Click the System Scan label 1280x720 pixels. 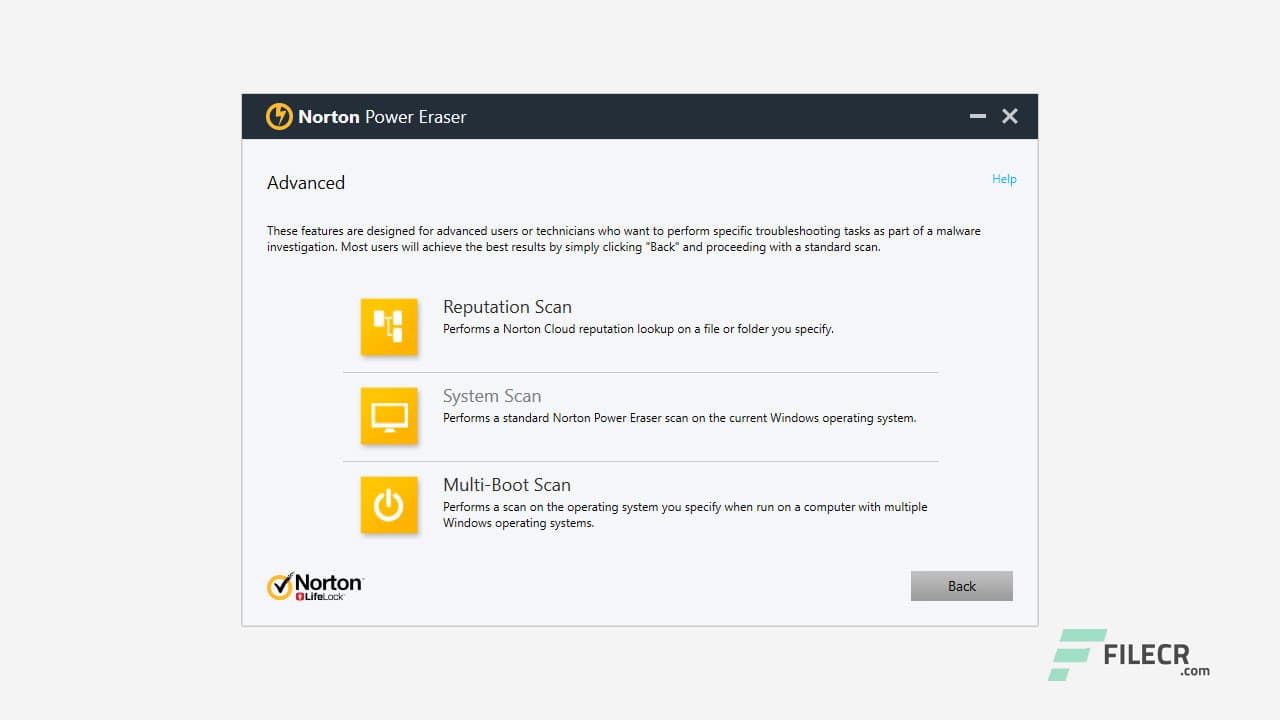(x=492, y=396)
